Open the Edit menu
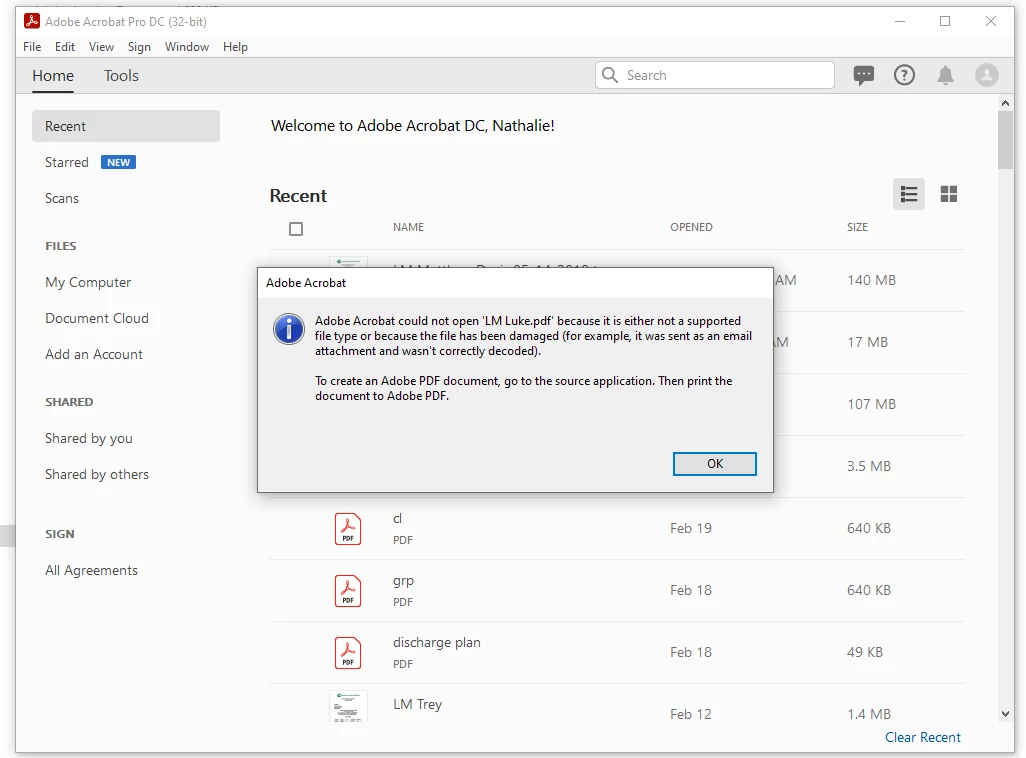1026x758 pixels. (65, 46)
